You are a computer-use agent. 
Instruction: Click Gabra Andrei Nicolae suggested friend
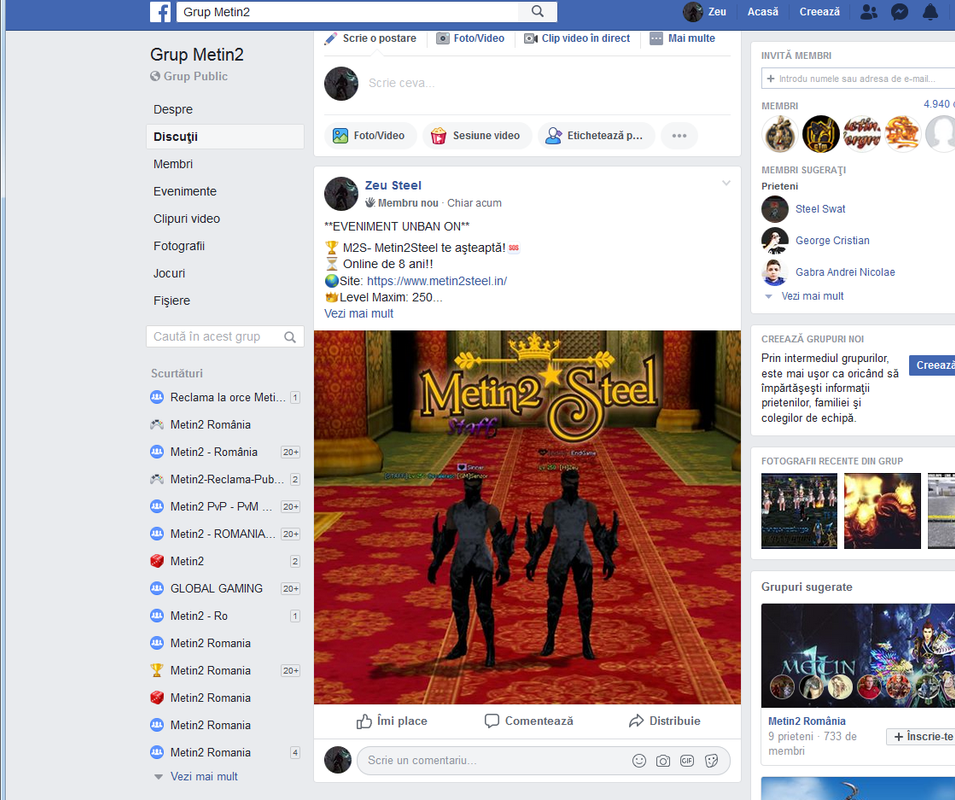(x=845, y=272)
